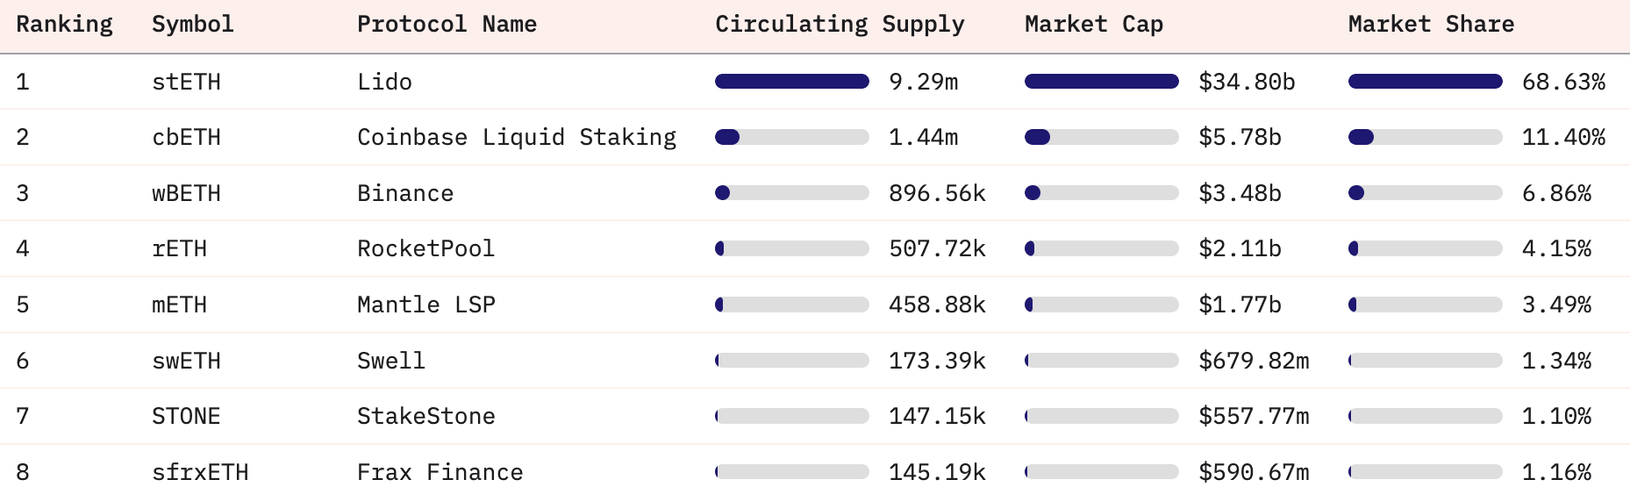The height and width of the screenshot is (495, 1630).
Task: Click the Protocol Name column header
Action: pyautogui.click(x=446, y=24)
